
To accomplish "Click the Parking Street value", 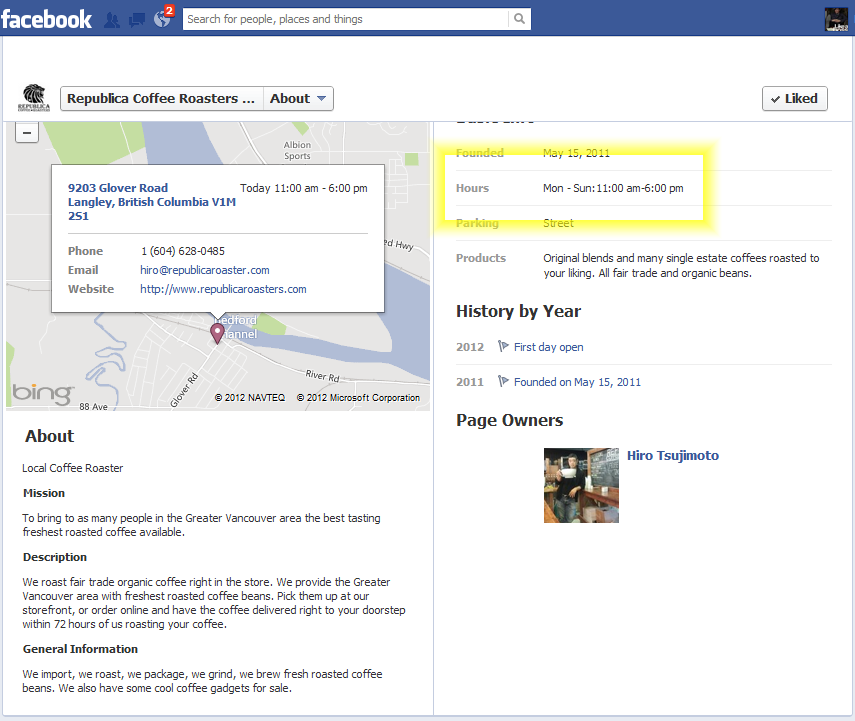I will pos(558,223).
